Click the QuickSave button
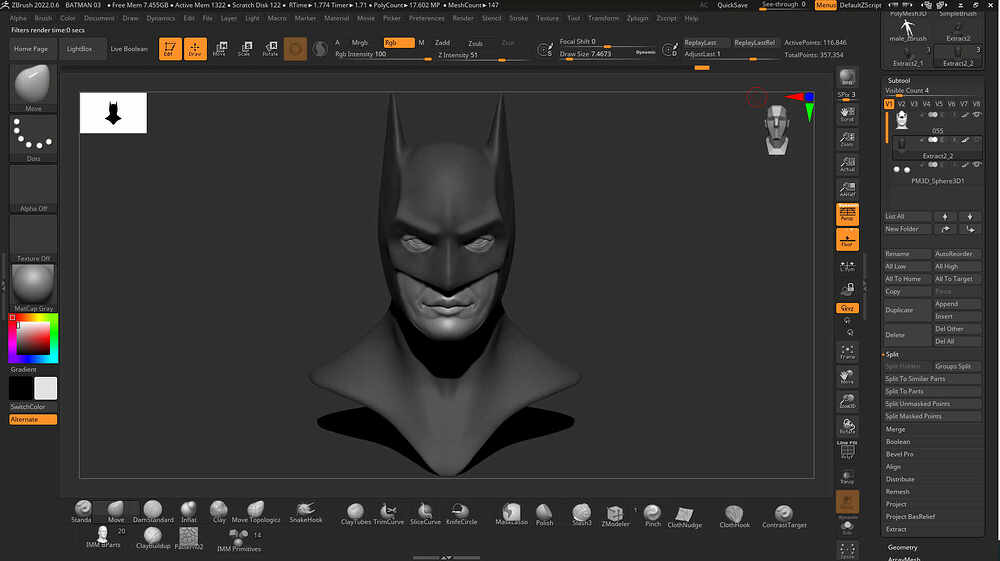This screenshot has height=561, width=1000. (x=732, y=5)
